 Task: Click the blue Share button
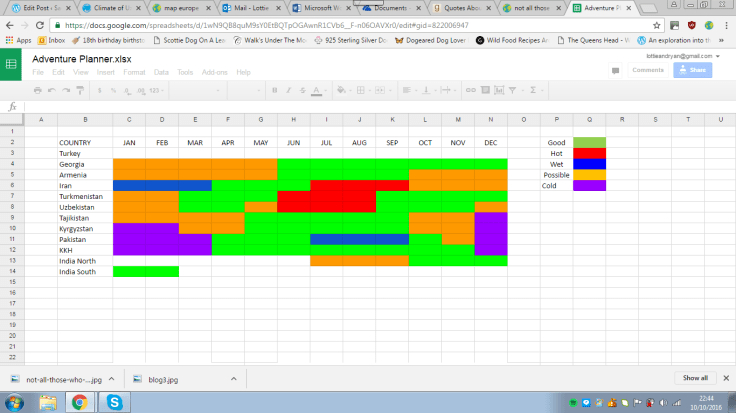tap(695, 70)
